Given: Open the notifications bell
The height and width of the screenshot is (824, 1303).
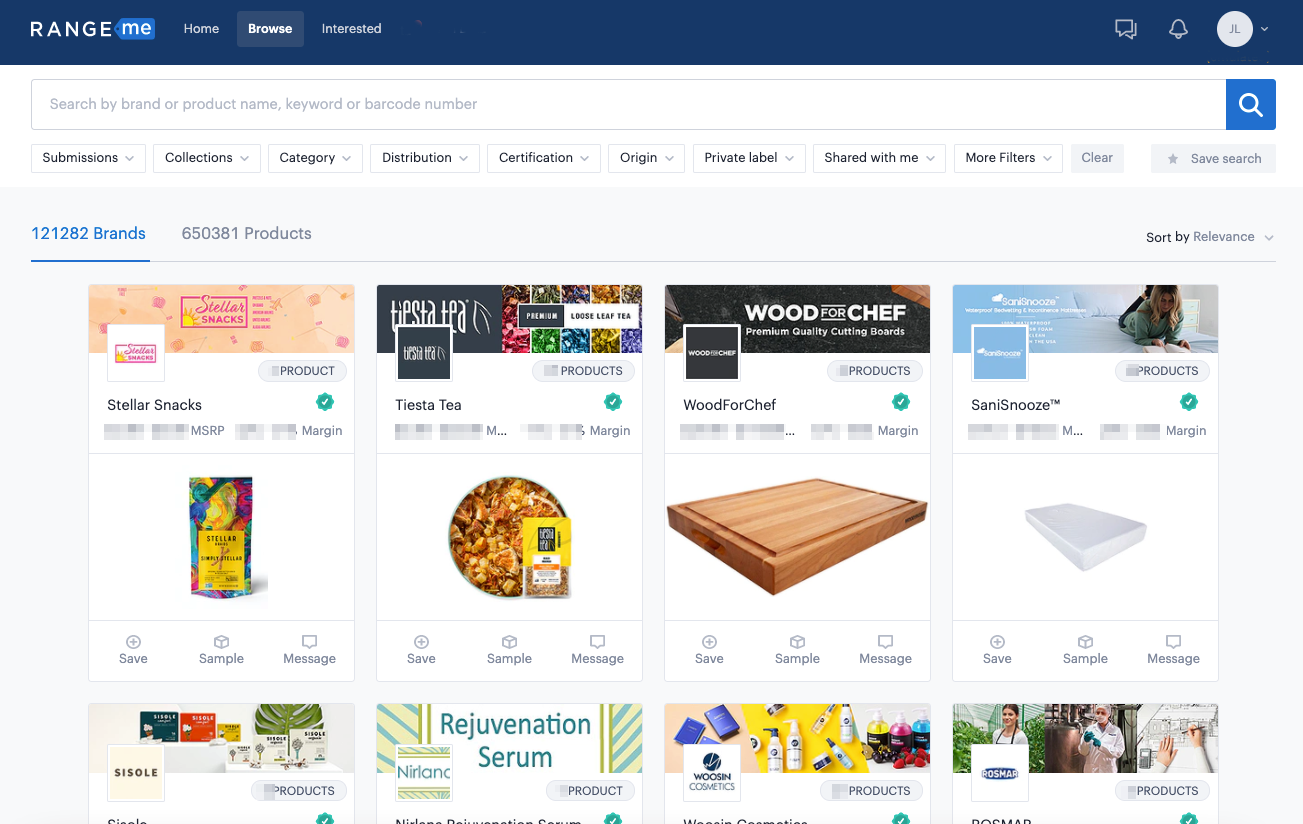Looking at the screenshot, I should pos(1178,29).
